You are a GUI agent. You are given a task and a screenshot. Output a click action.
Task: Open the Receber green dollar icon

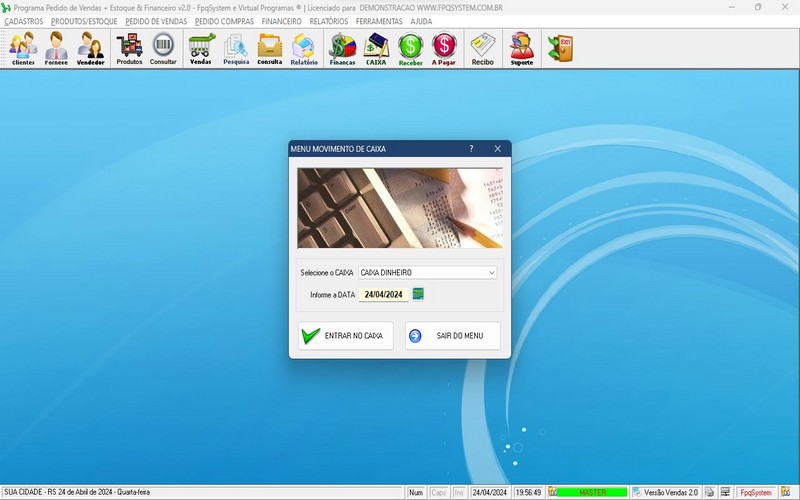tap(410, 48)
